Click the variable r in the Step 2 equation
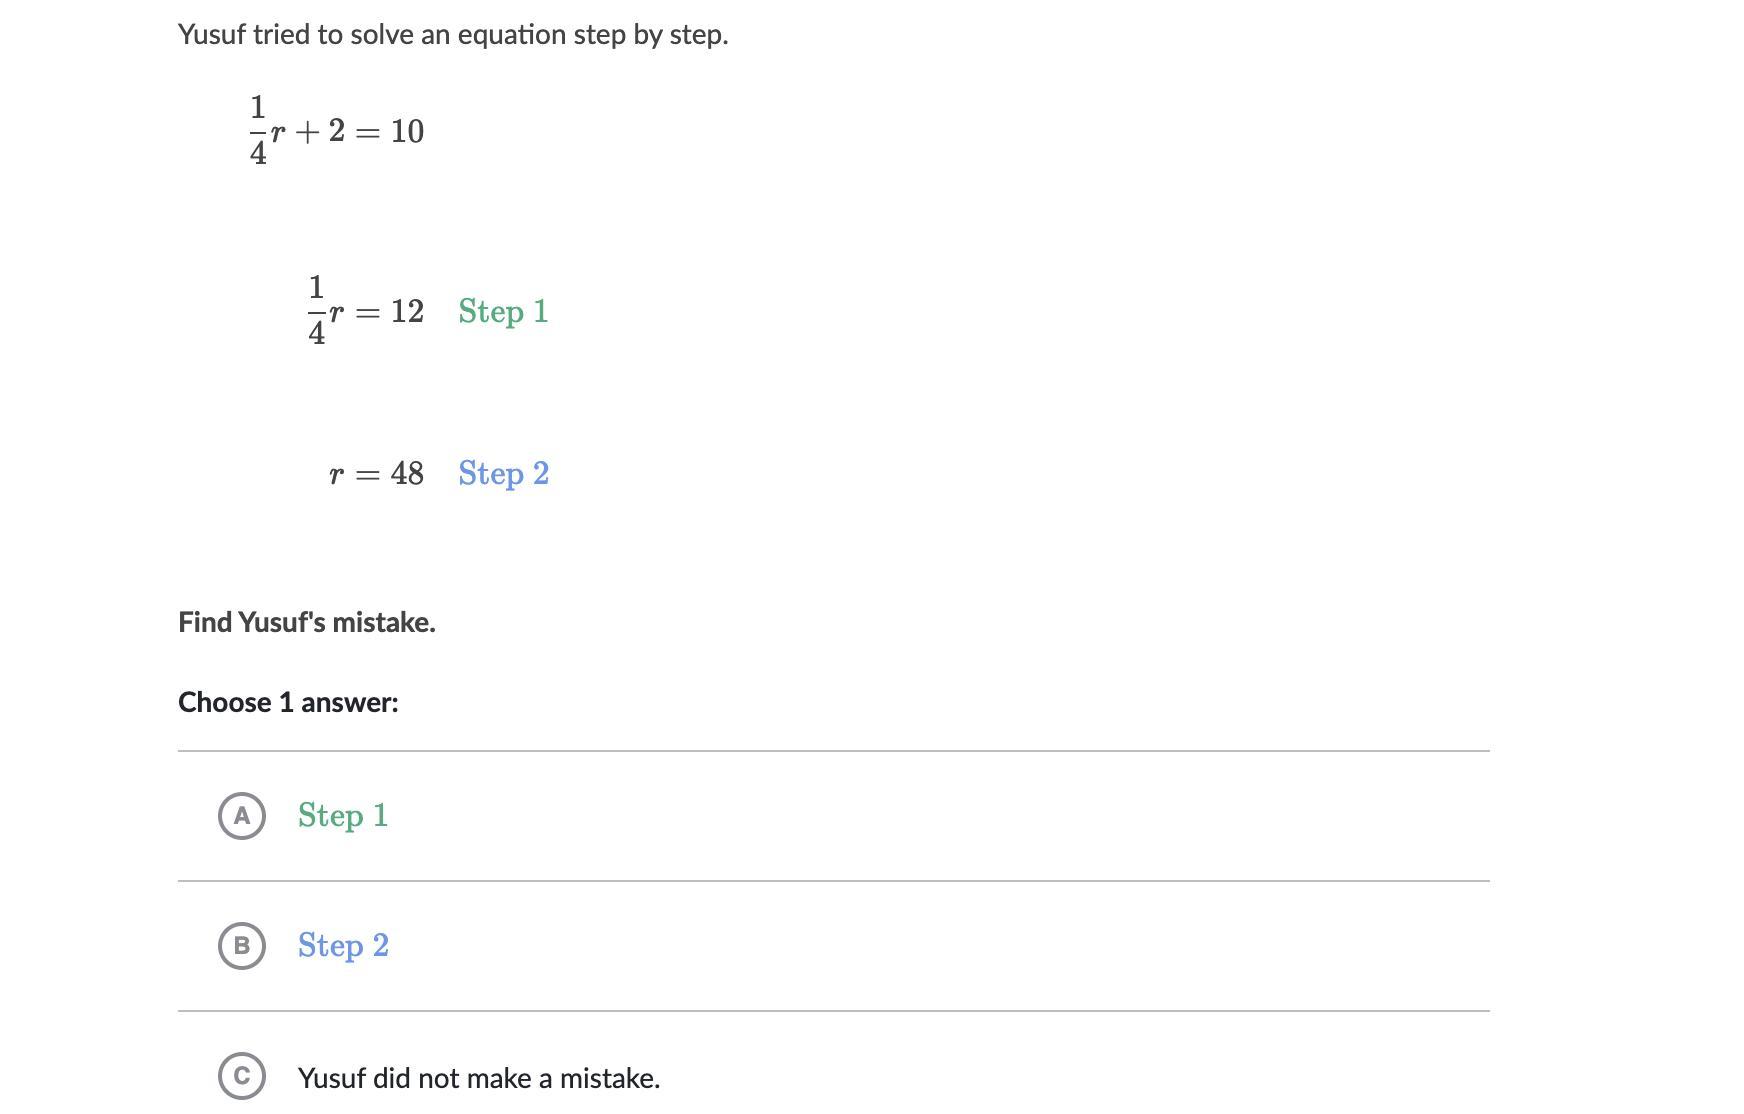The image size is (1744, 1114). pyautogui.click(x=336, y=475)
